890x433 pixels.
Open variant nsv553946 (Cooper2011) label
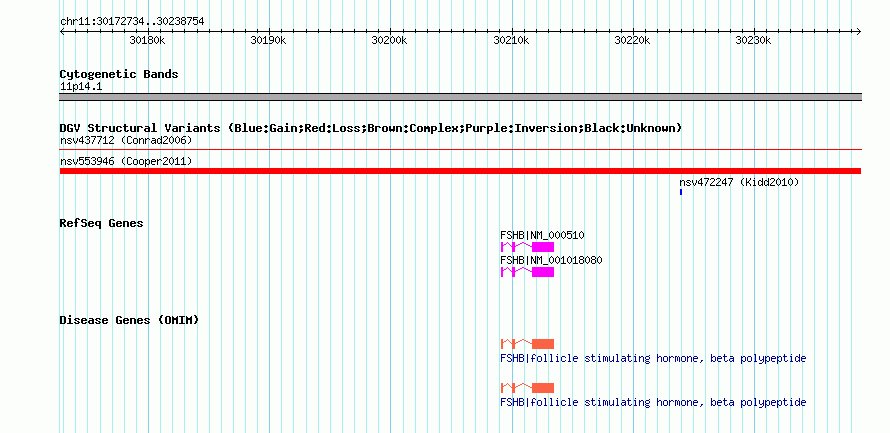point(126,162)
